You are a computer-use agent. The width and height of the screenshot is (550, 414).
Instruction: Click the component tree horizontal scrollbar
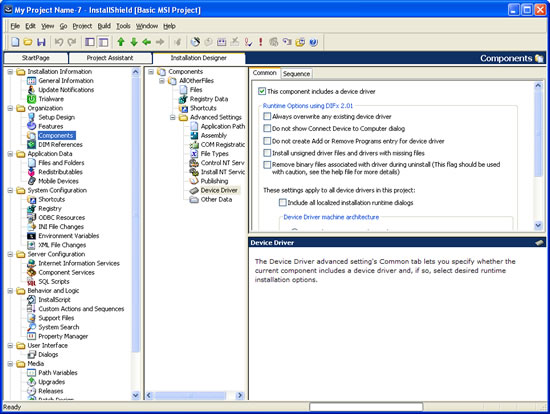[190, 395]
